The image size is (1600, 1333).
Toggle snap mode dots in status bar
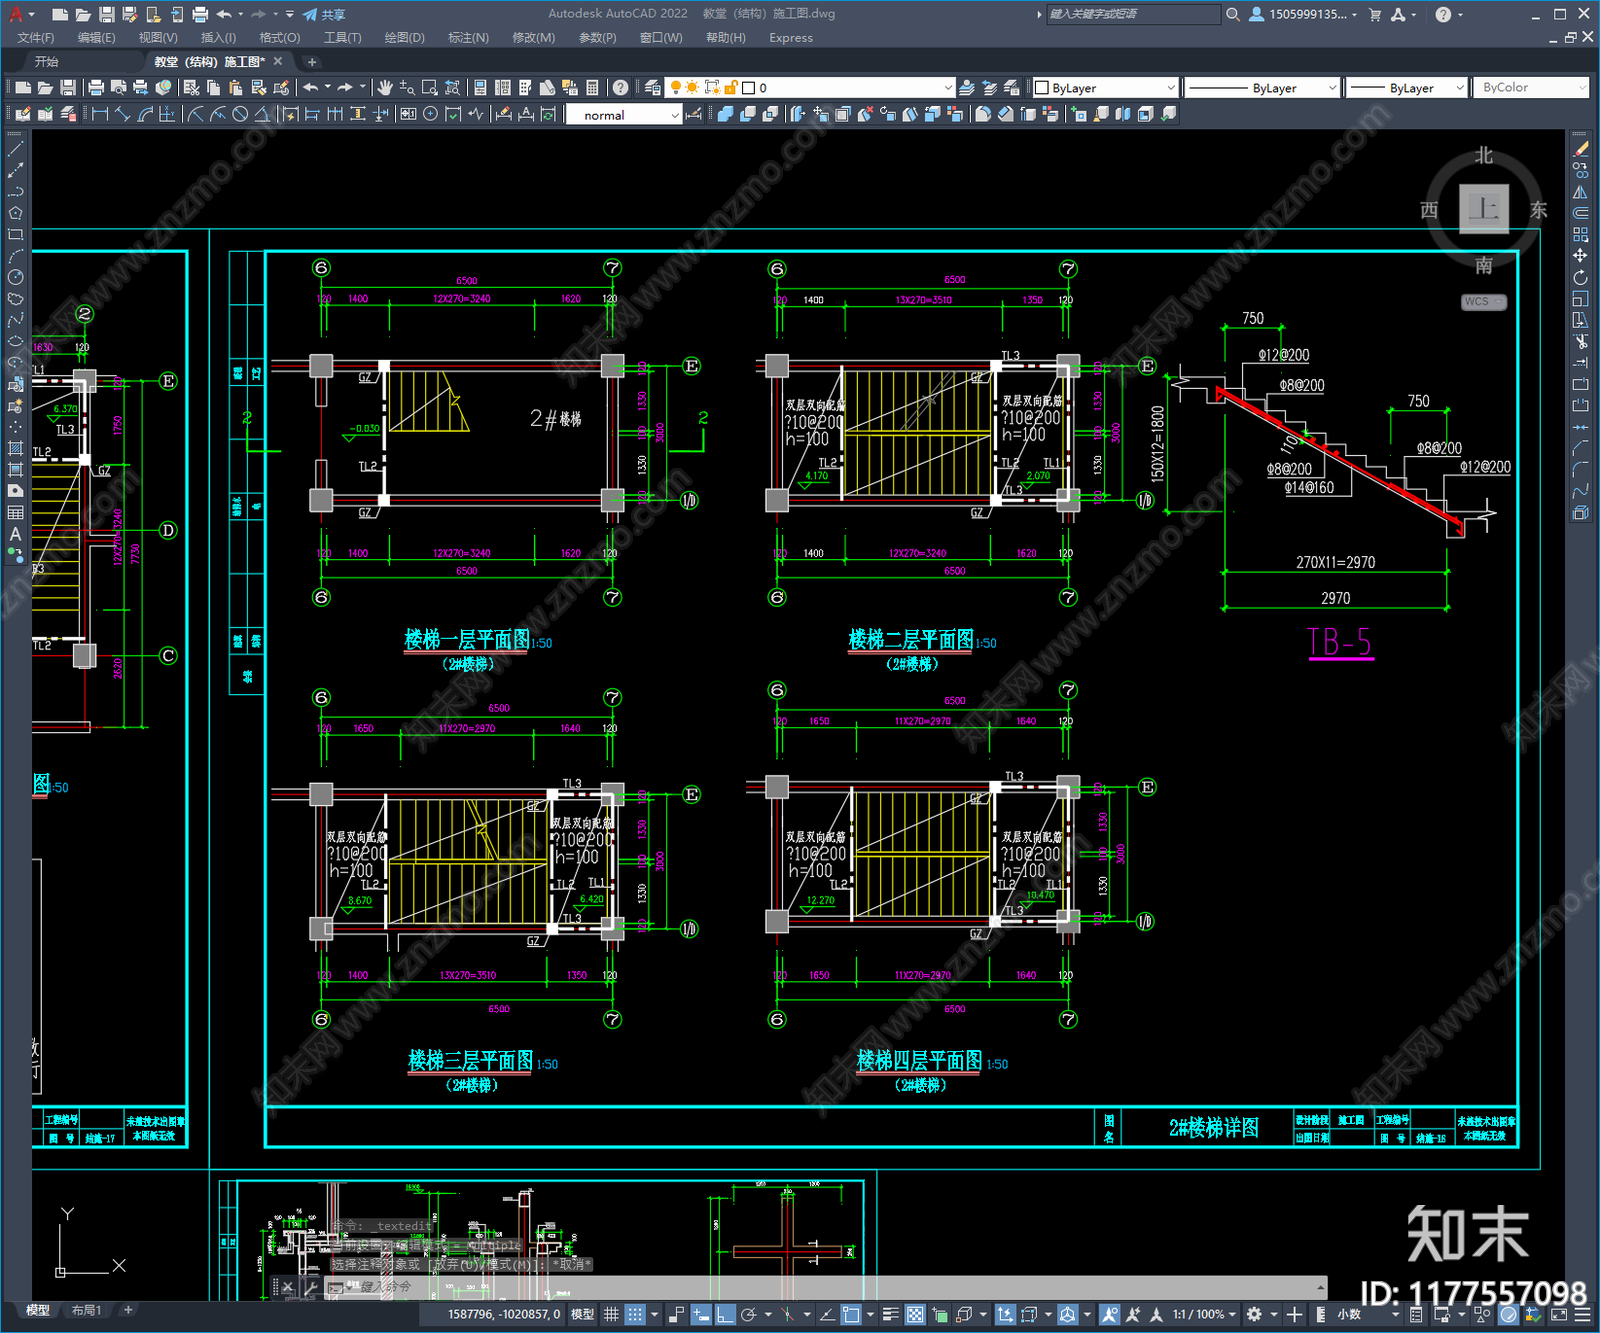point(635,1314)
